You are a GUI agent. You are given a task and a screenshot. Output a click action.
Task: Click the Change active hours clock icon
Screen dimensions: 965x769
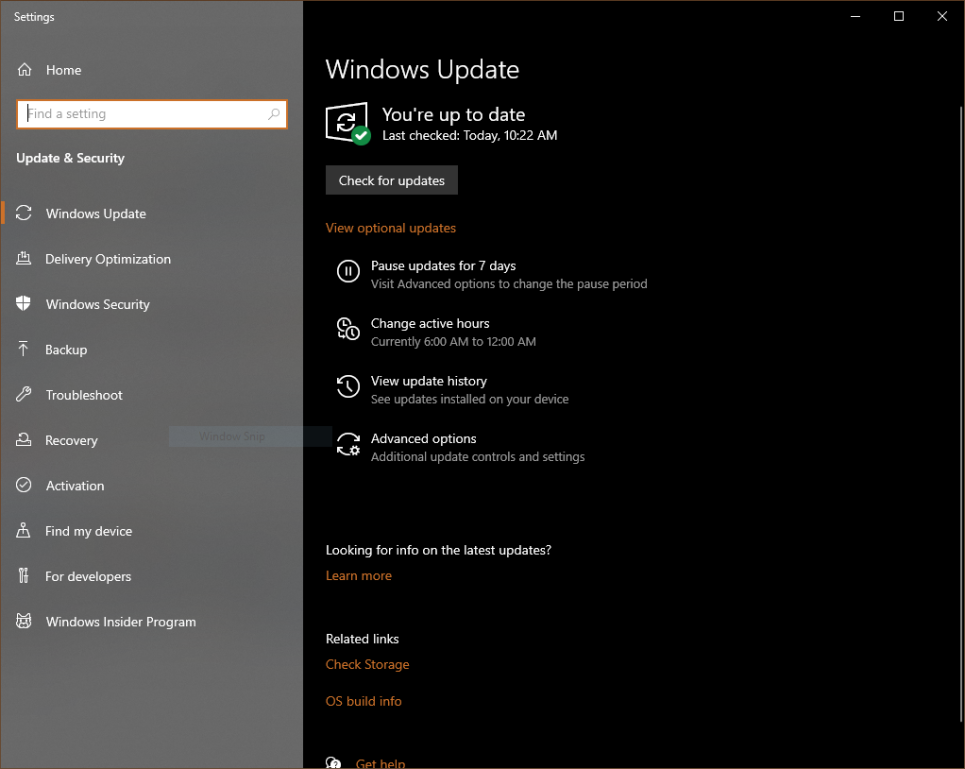click(348, 329)
